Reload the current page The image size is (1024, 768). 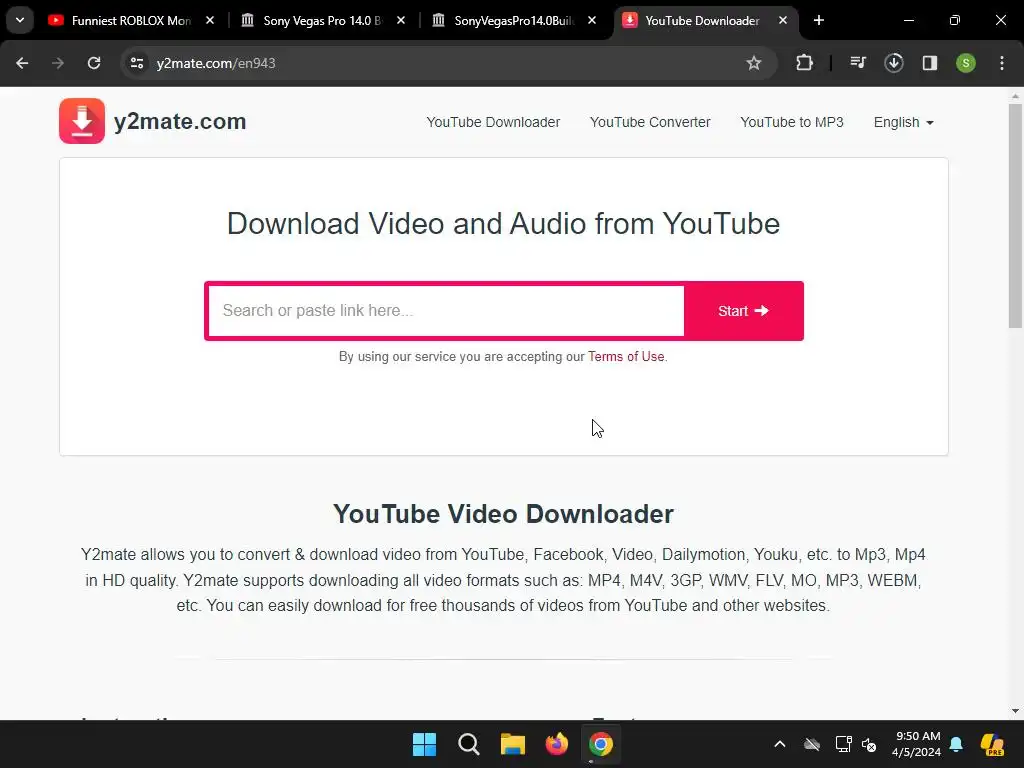[x=94, y=63]
